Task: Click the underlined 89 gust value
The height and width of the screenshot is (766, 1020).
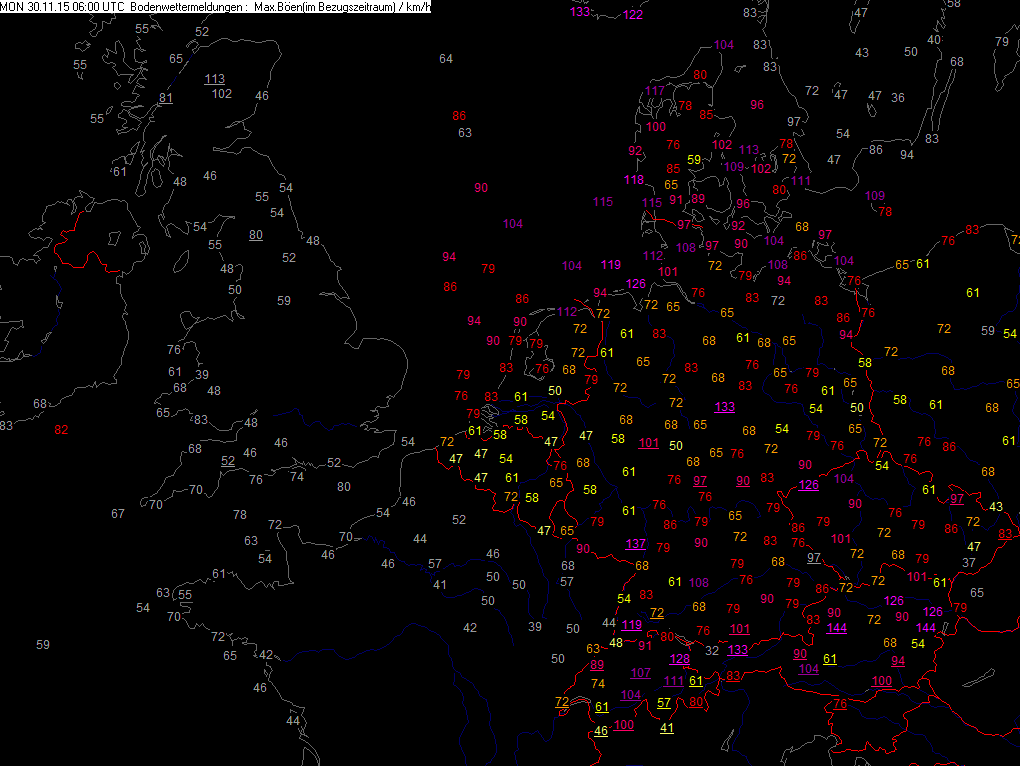Action: [x=597, y=665]
